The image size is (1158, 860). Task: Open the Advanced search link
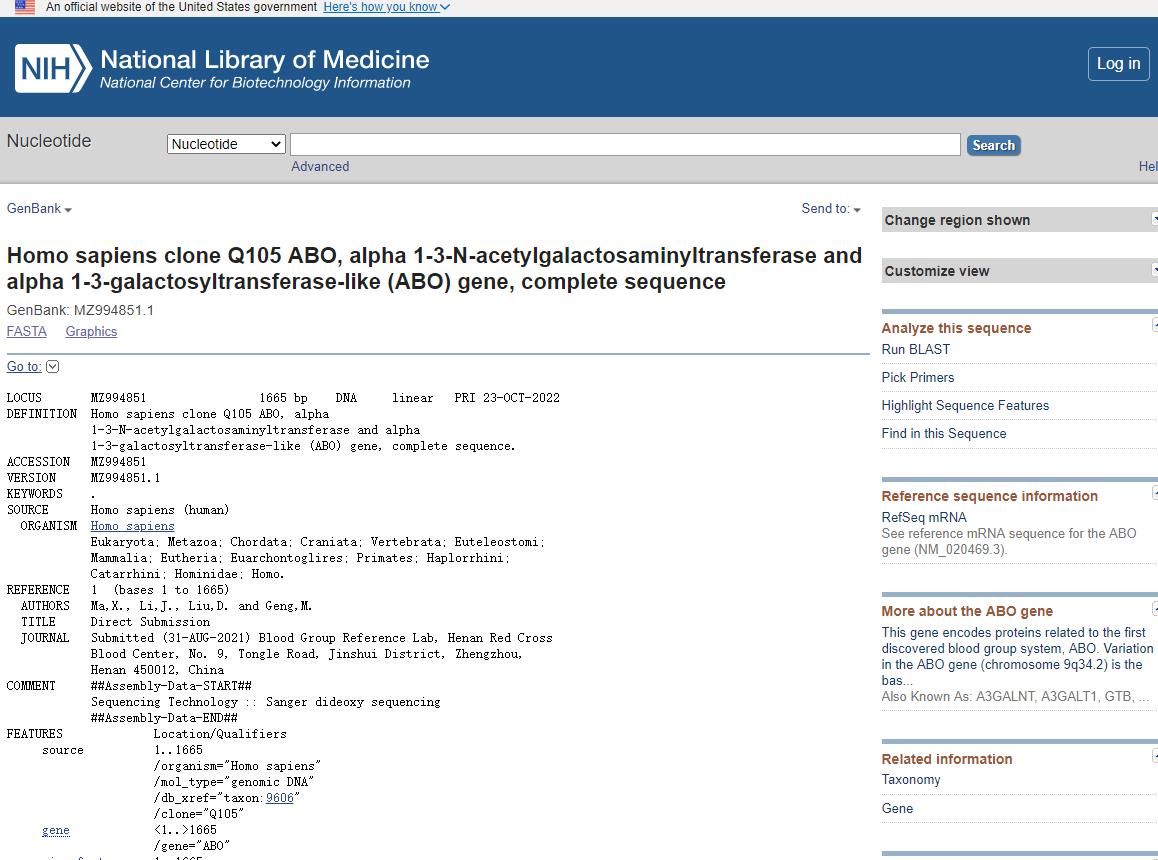click(x=320, y=167)
